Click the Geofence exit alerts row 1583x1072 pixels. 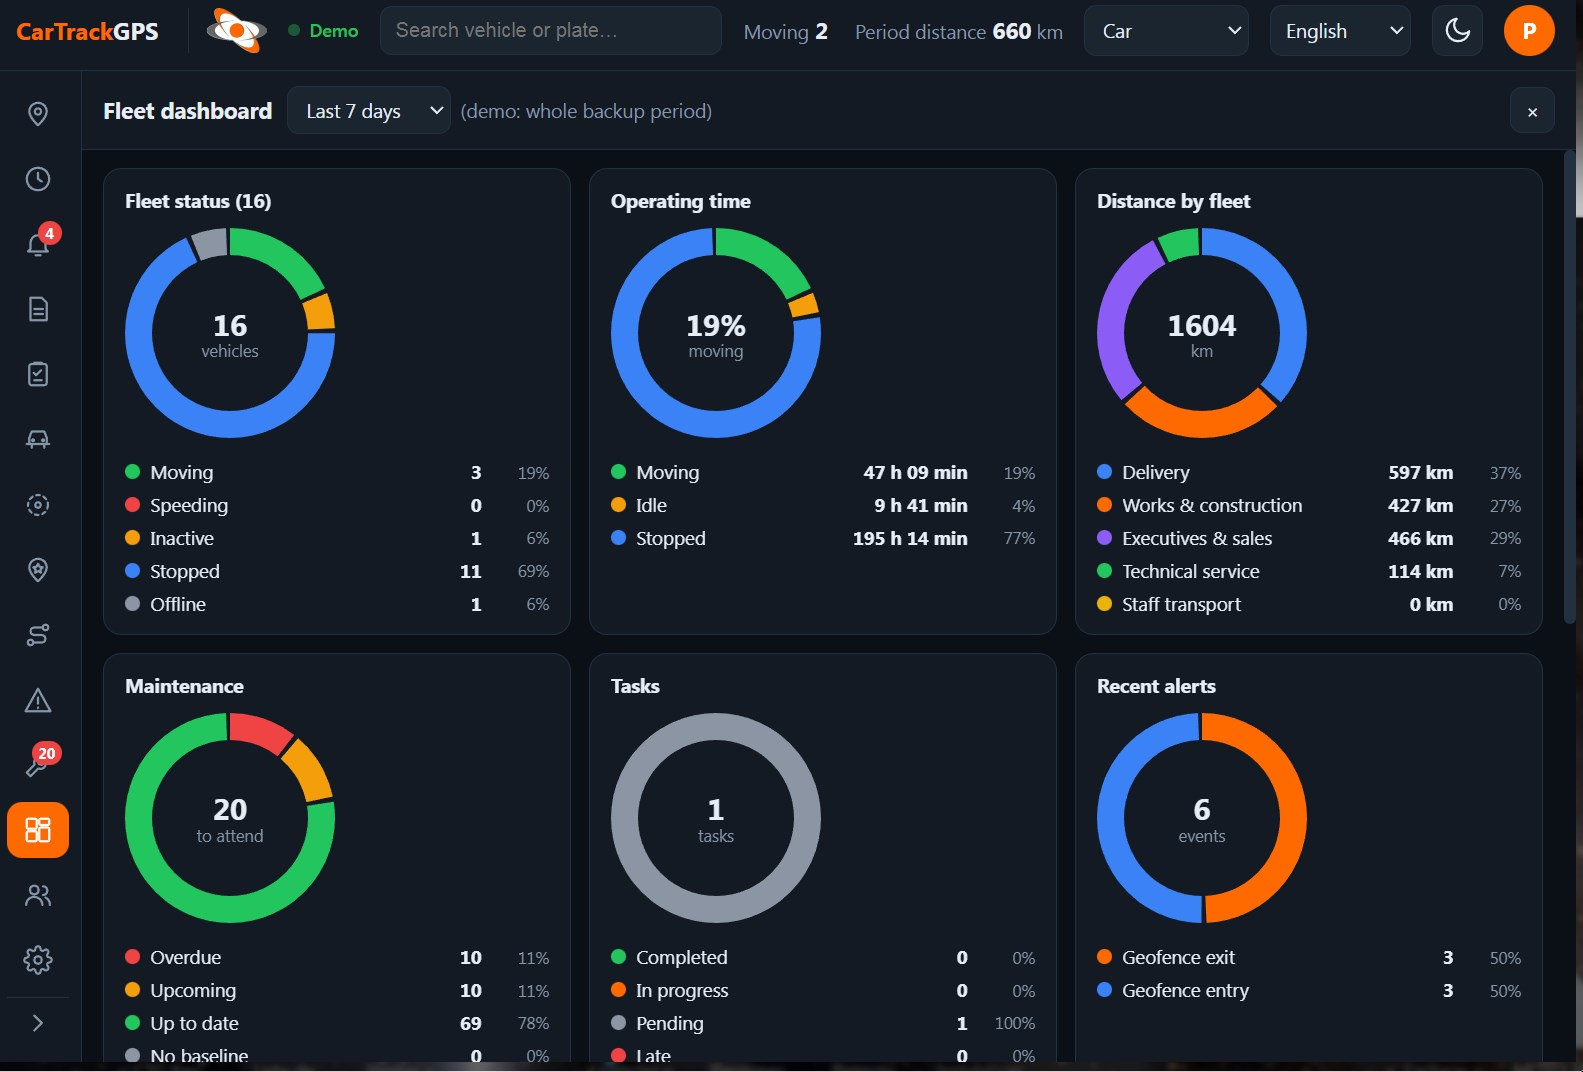click(x=1309, y=958)
